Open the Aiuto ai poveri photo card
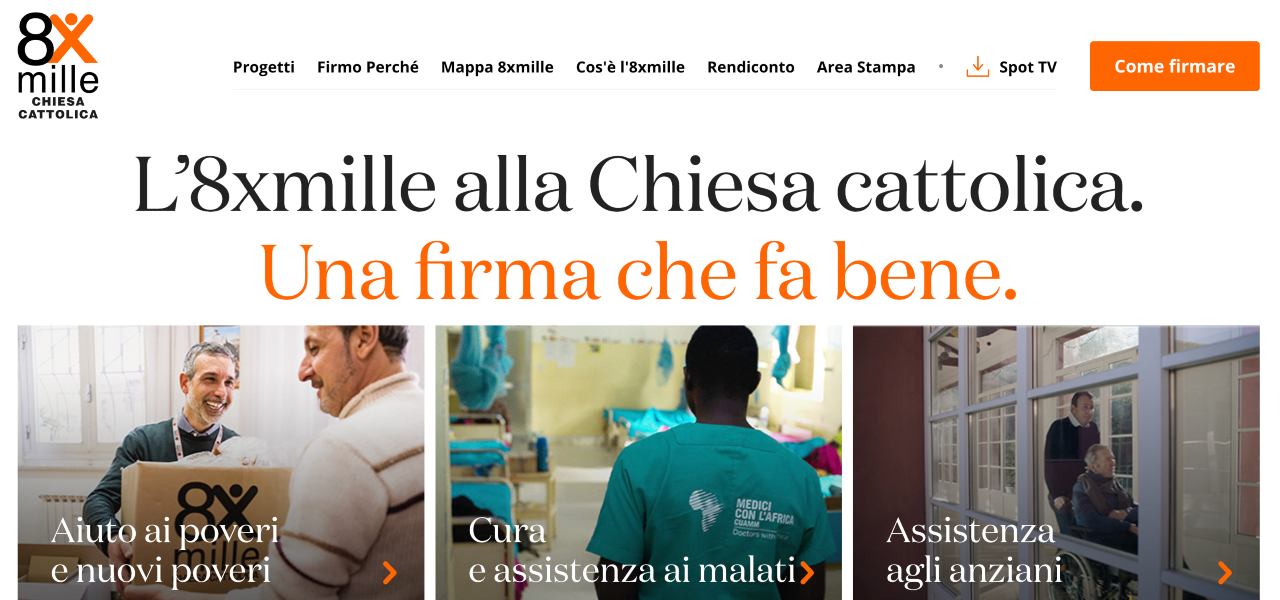Viewport: 1280px width, 600px height. 221,462
